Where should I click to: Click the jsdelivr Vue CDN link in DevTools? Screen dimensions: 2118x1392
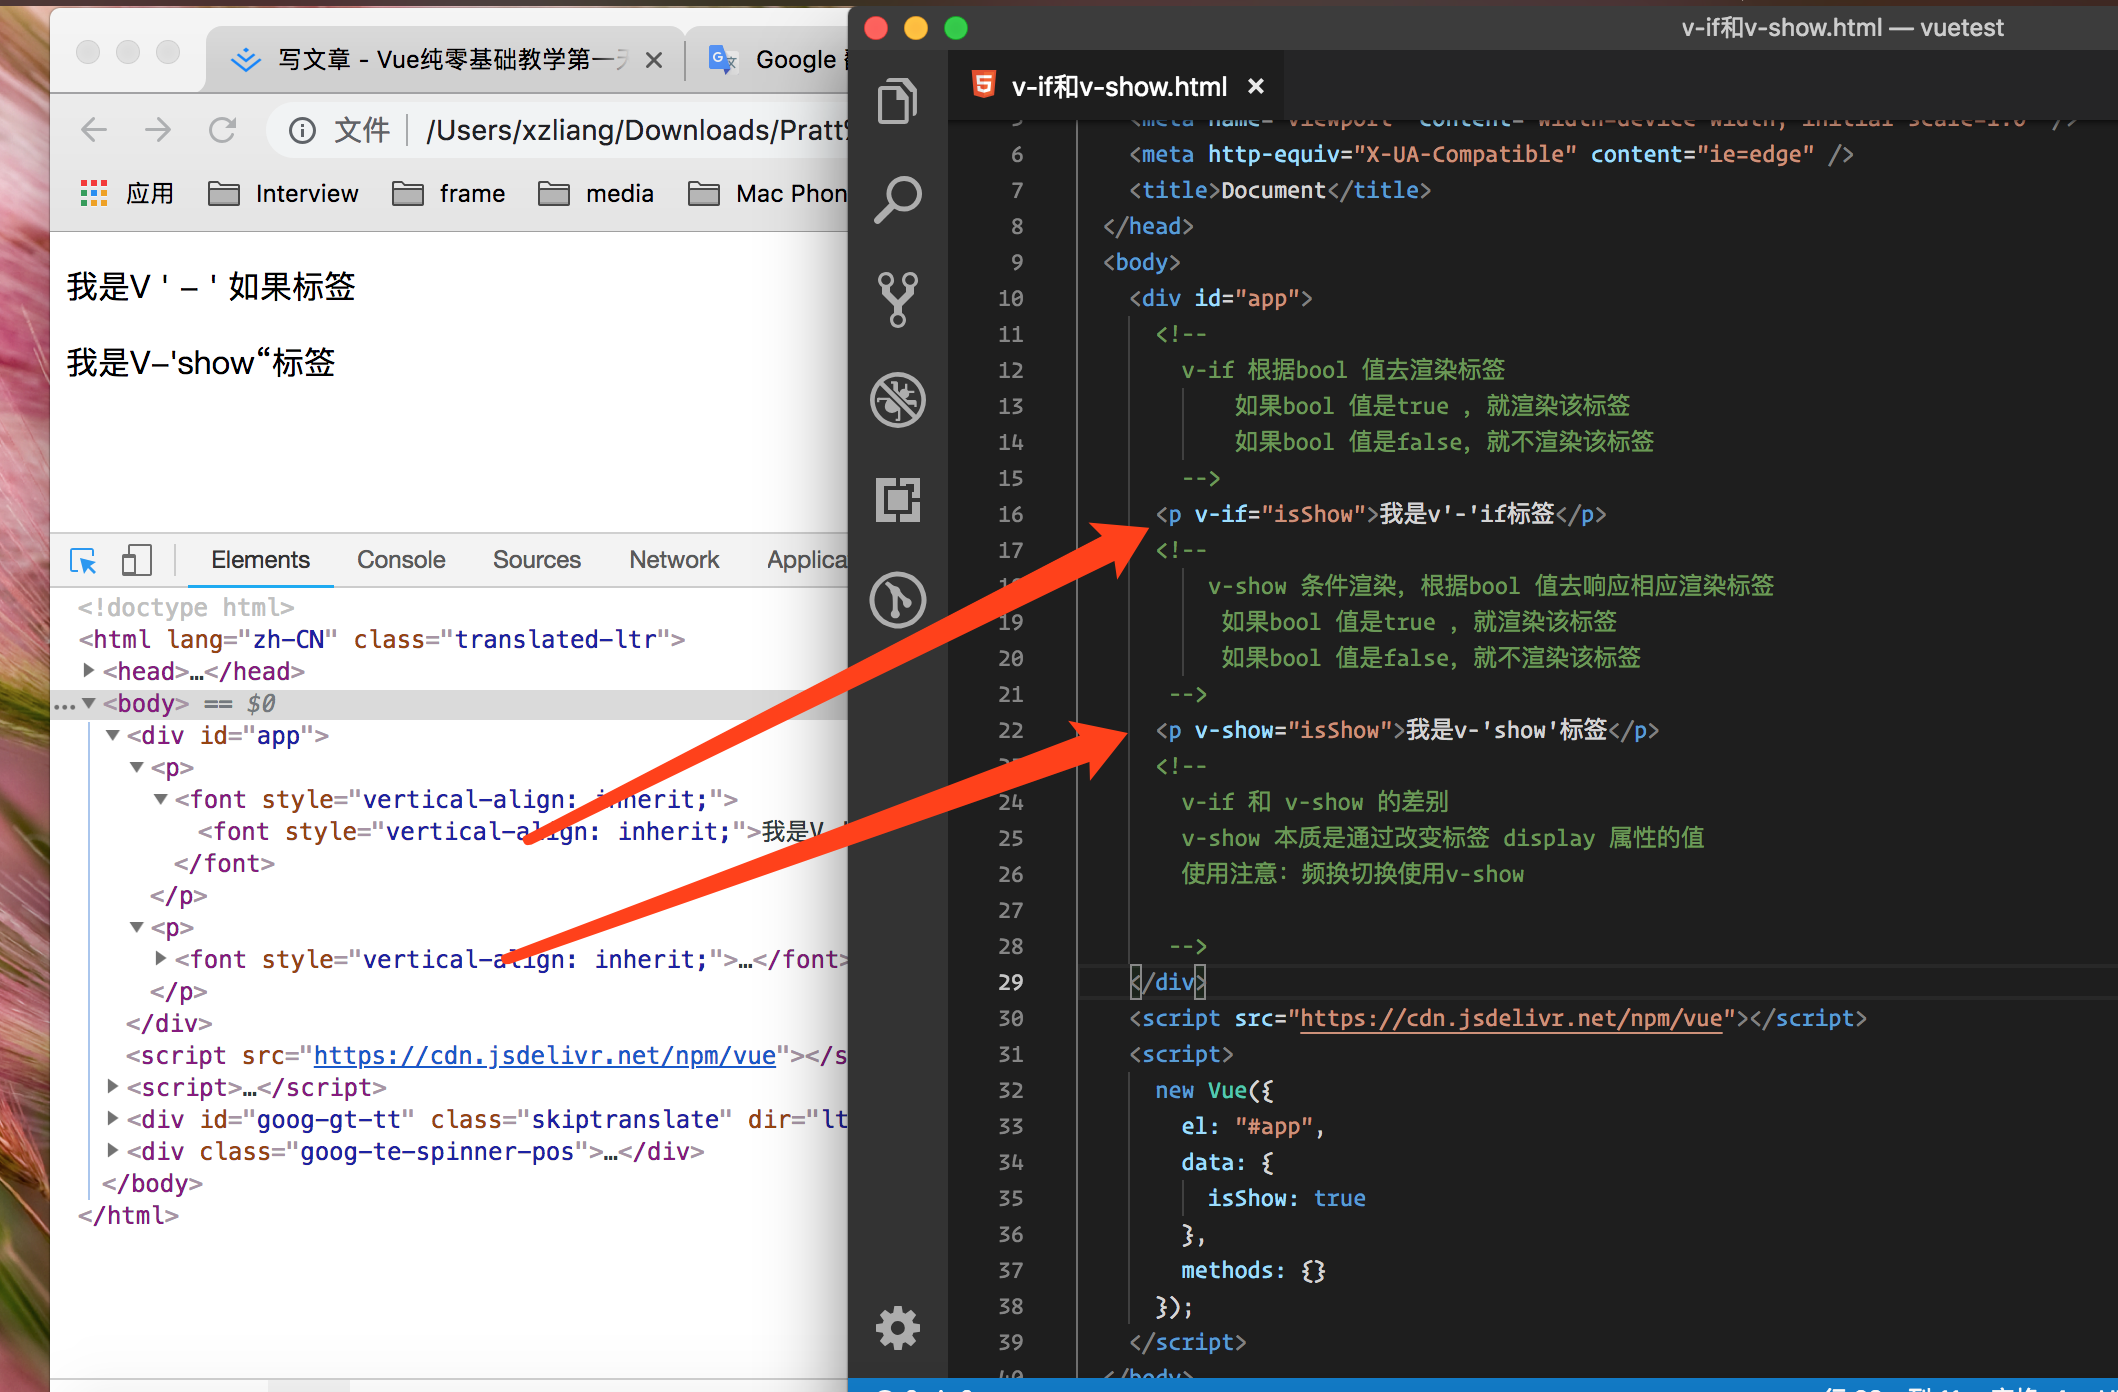coord(544,1055)
